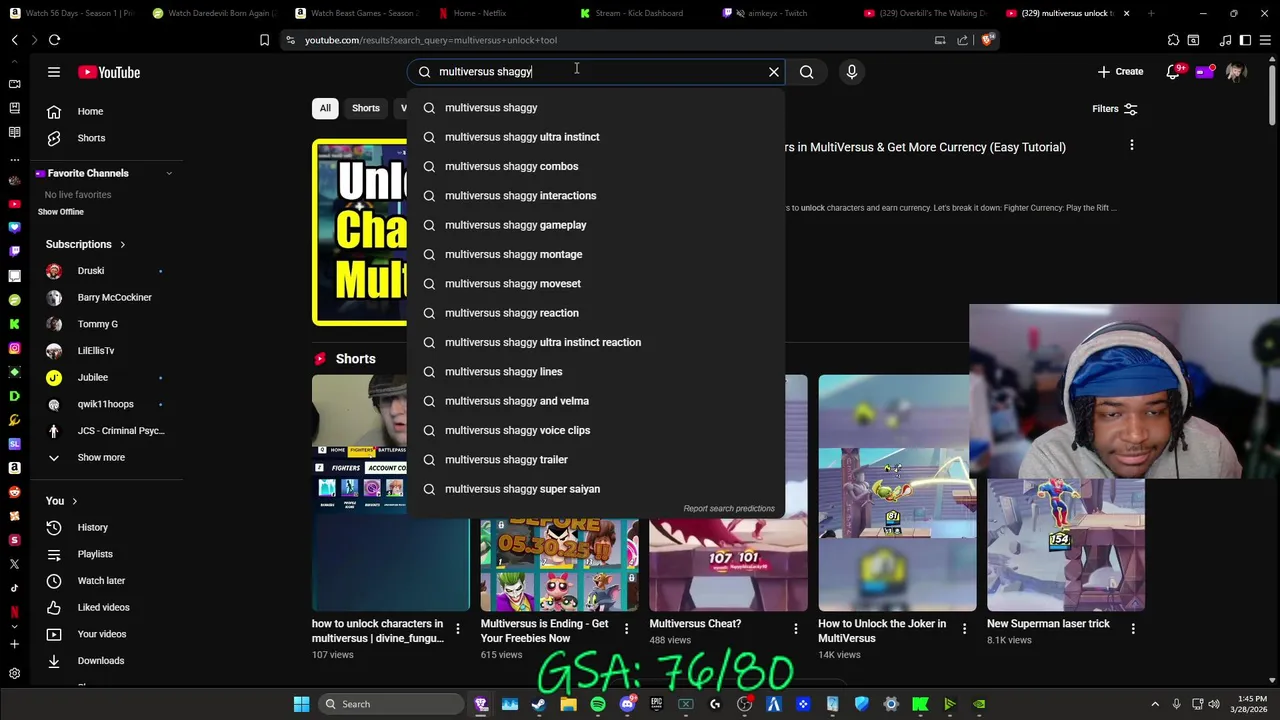1280x720 pixels.
Task: Open Amazon from the browser sidebar
Action: pos(14,467)
